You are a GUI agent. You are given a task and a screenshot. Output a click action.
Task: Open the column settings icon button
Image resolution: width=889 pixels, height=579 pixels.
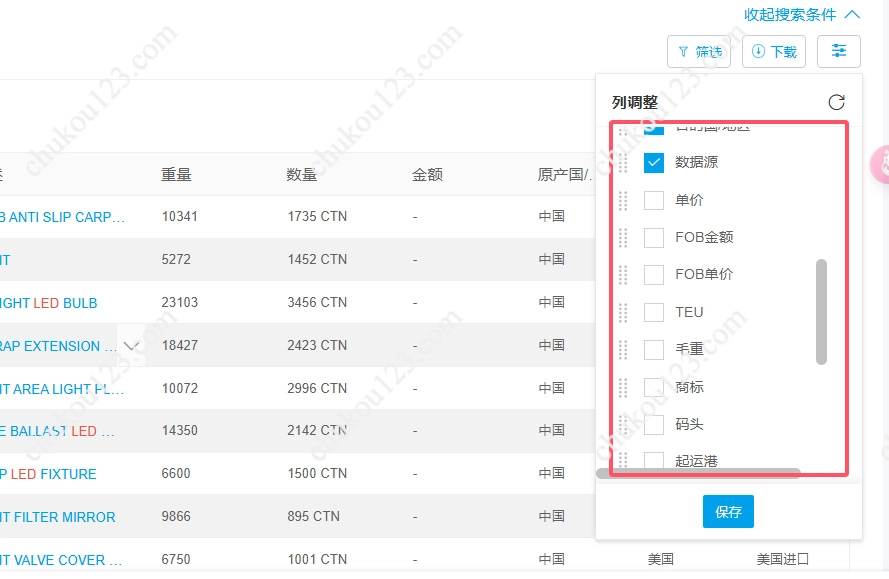point(838,51)
